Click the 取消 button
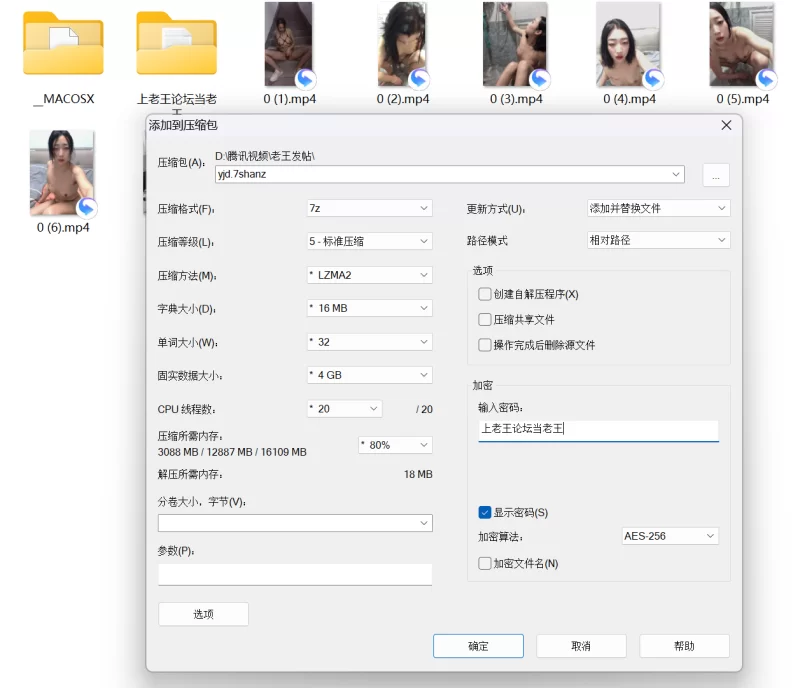The image size is (800, 688). pos(581,646)
